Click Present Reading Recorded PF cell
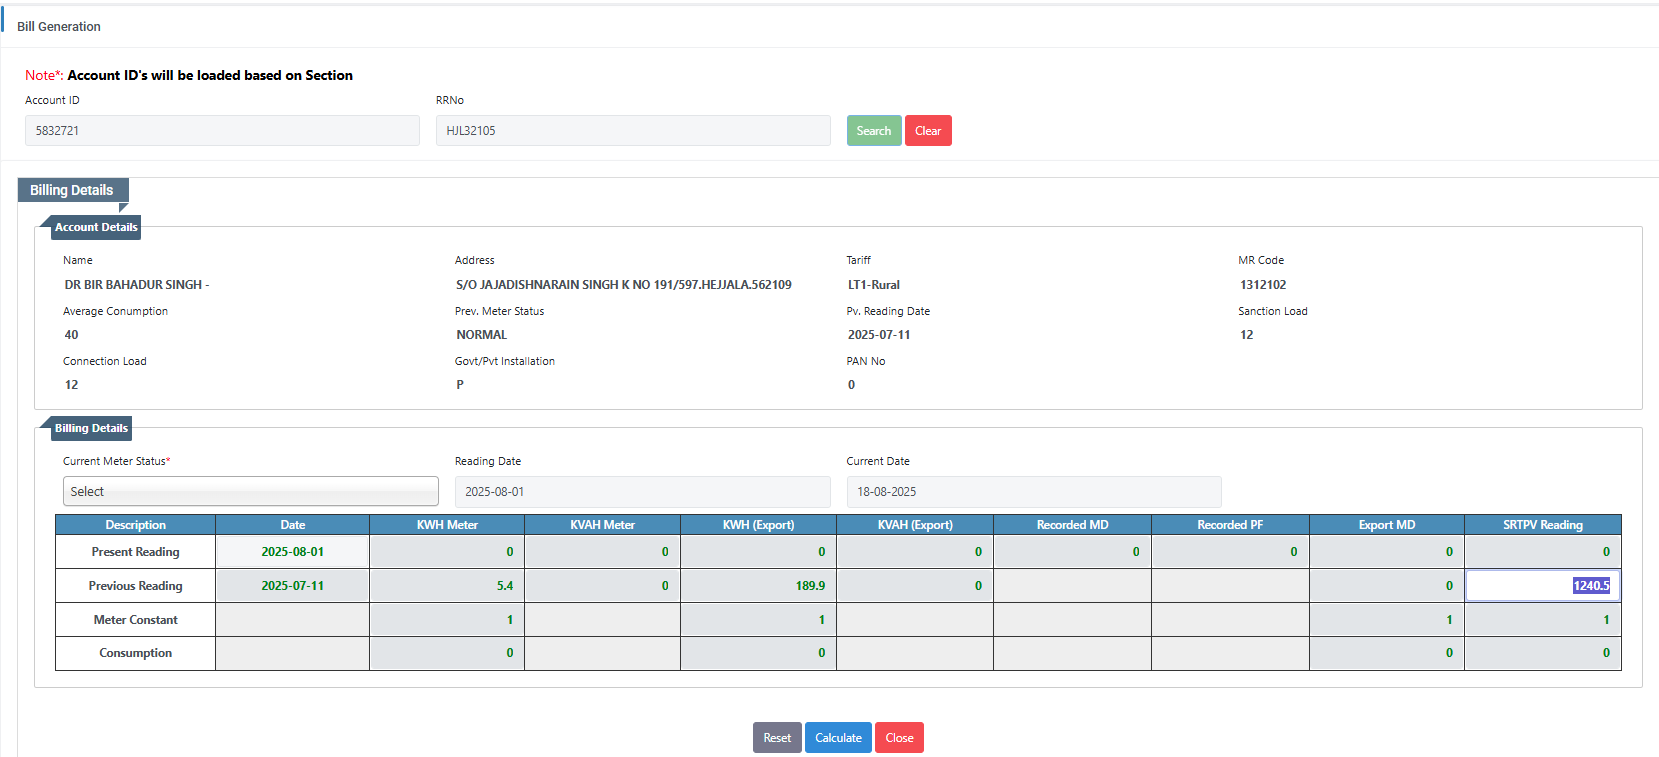The width and height of the screenshot is (1659, 757). coord(1230,552)
